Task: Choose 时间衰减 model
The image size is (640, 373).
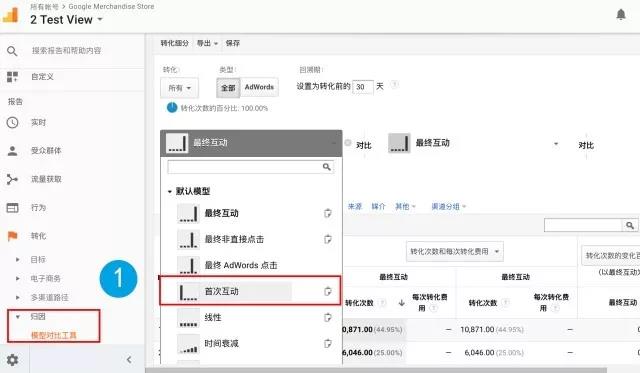Action: 221,344
